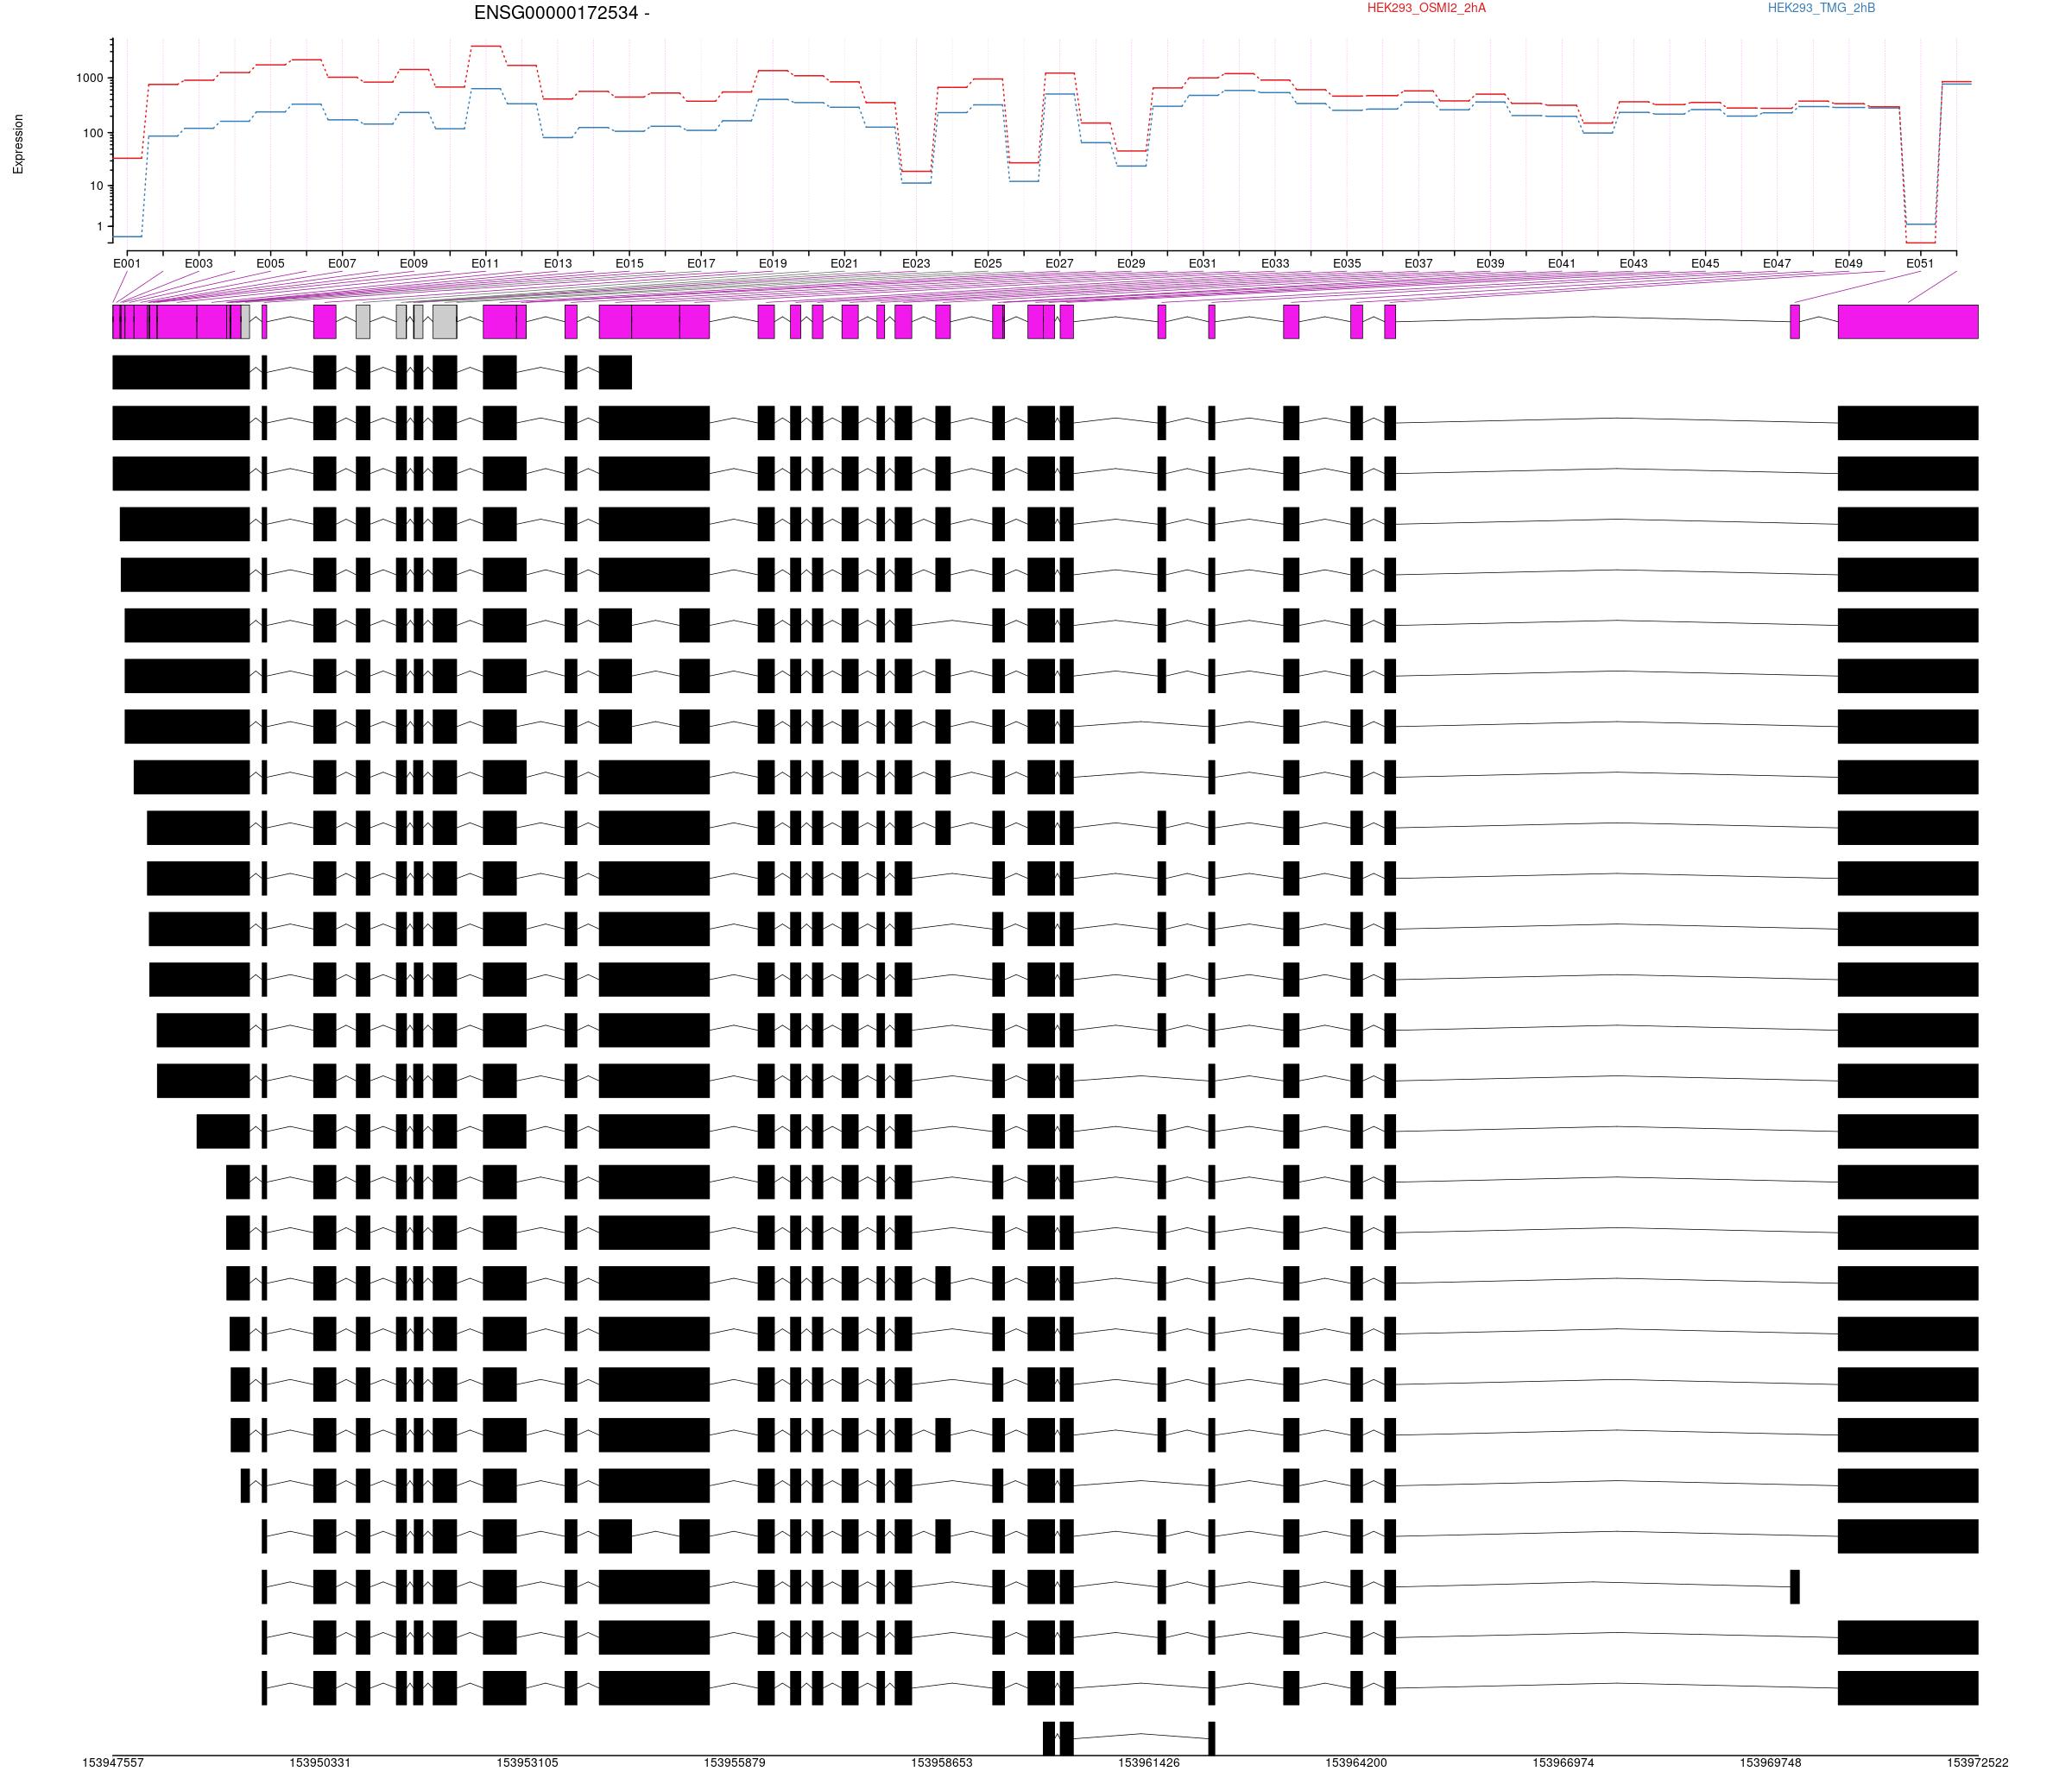
Task: Click the 1000 y-axis tick label
Action: point(89,78)
